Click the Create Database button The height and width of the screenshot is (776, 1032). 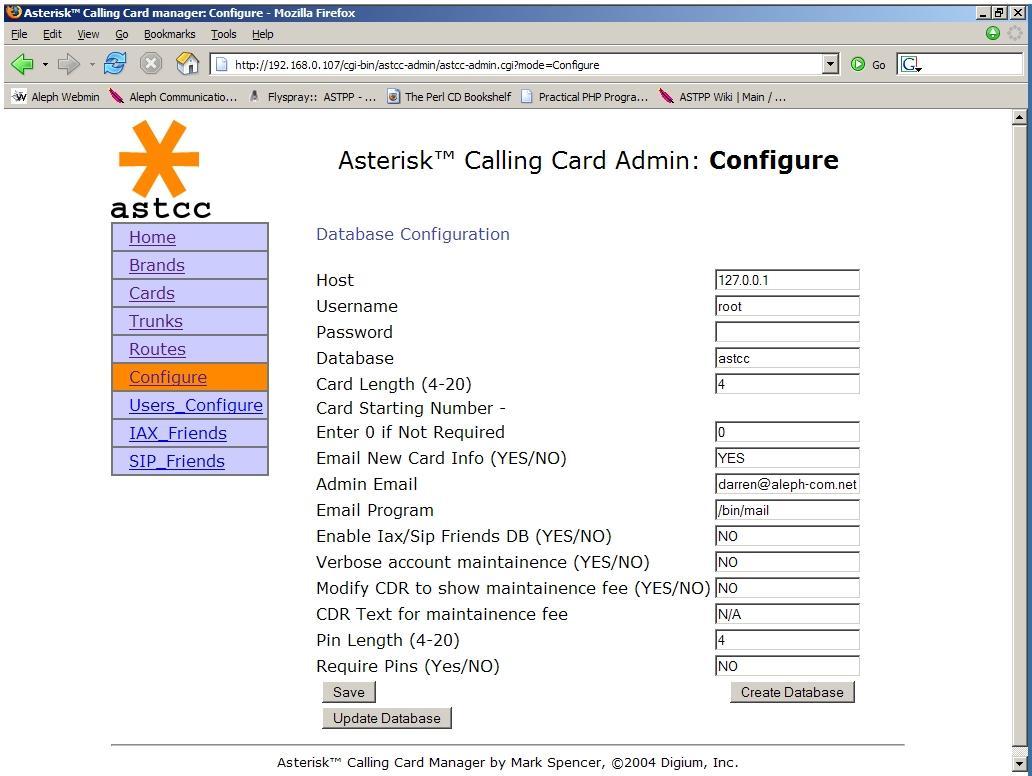tap(791, 692)
